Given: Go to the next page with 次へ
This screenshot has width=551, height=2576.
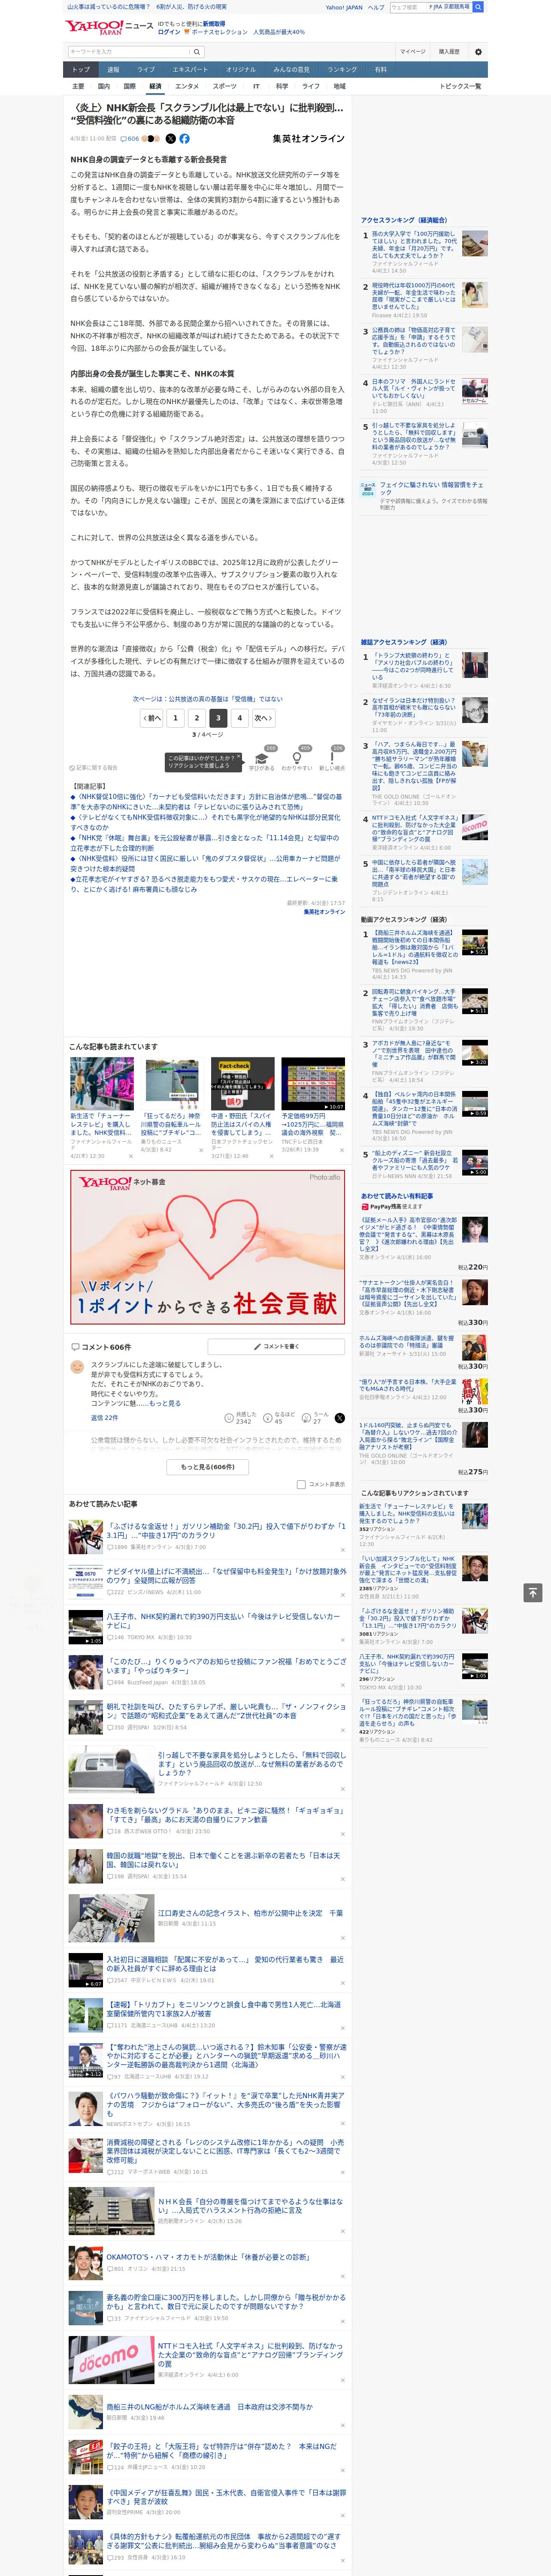Looking at the screenshot, I should coord(263,718).
